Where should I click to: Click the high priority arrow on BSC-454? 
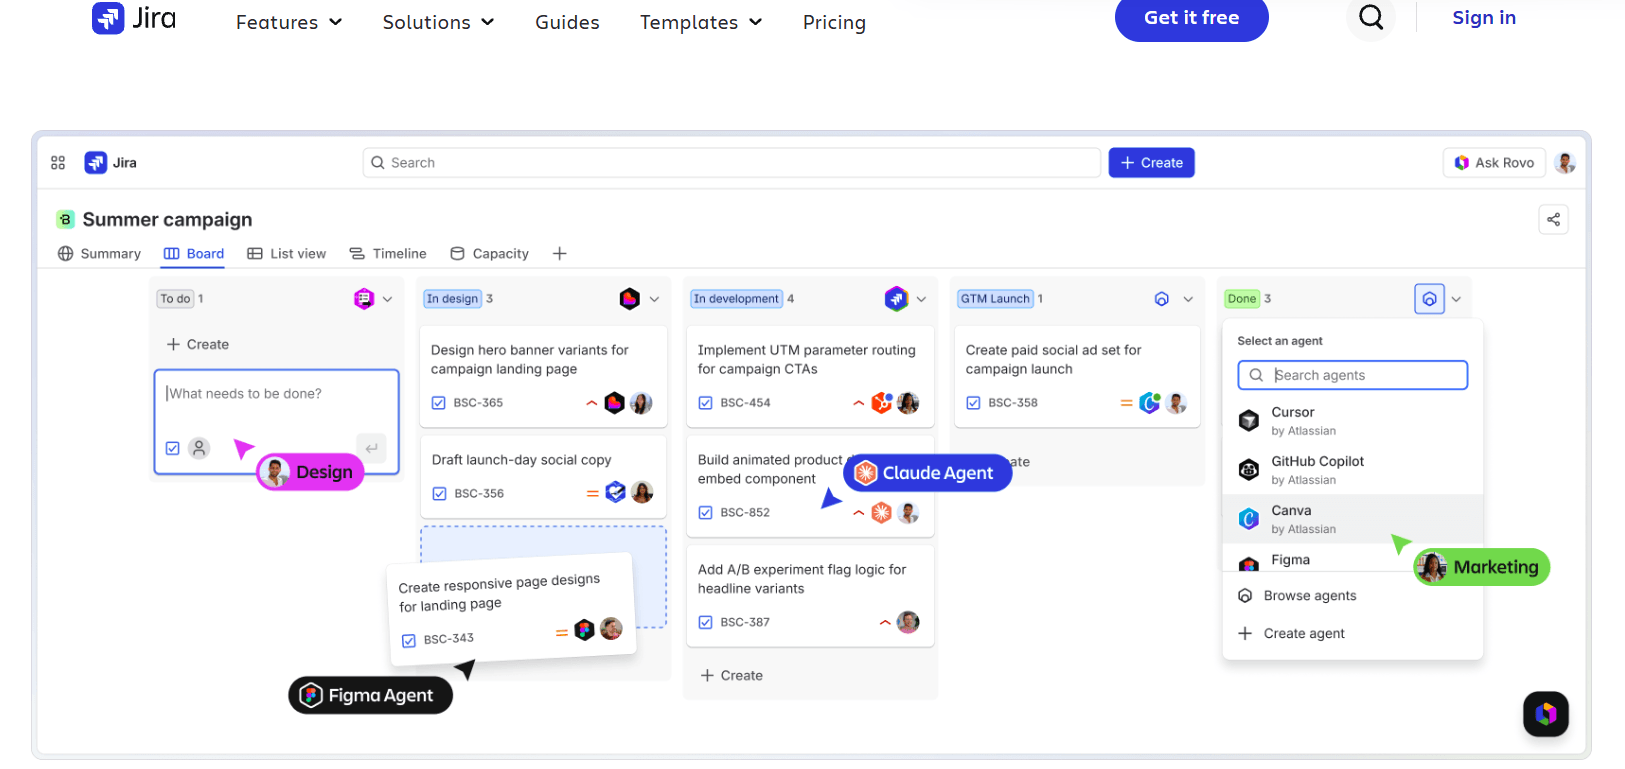click(x=858, y=403)
